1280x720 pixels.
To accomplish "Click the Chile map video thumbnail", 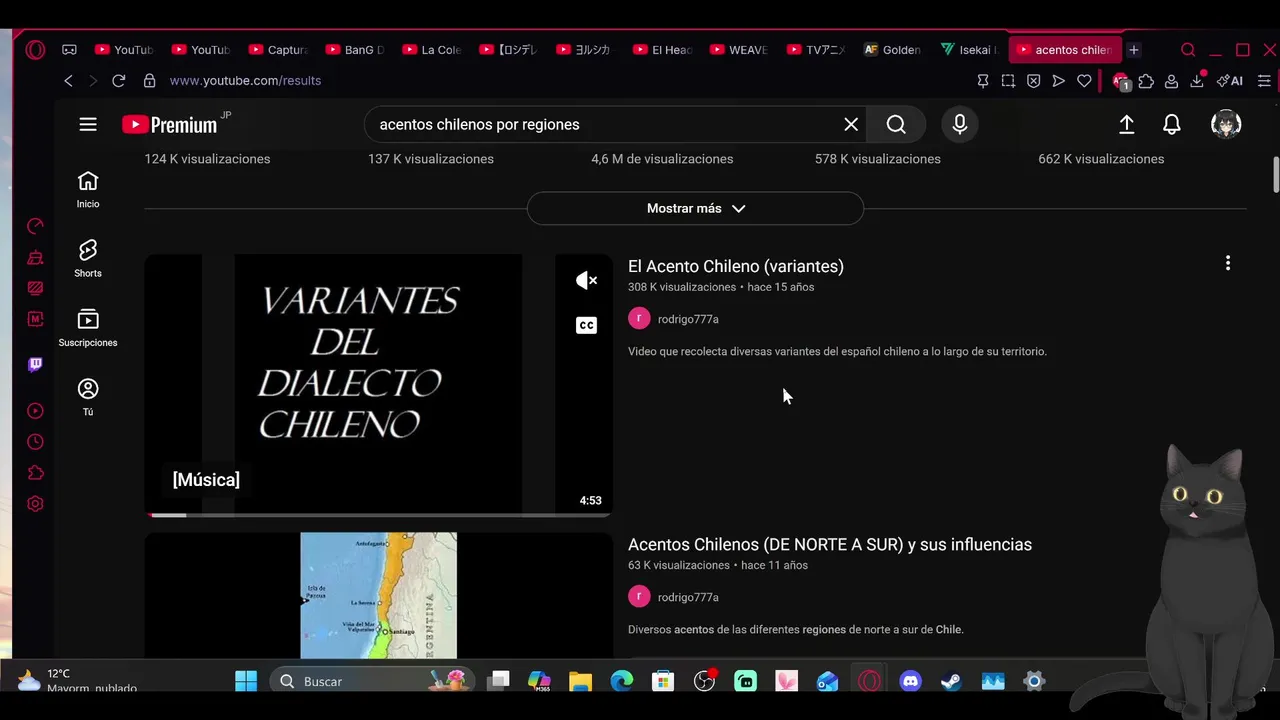I will pyautogui.click(x=378, y=595).
